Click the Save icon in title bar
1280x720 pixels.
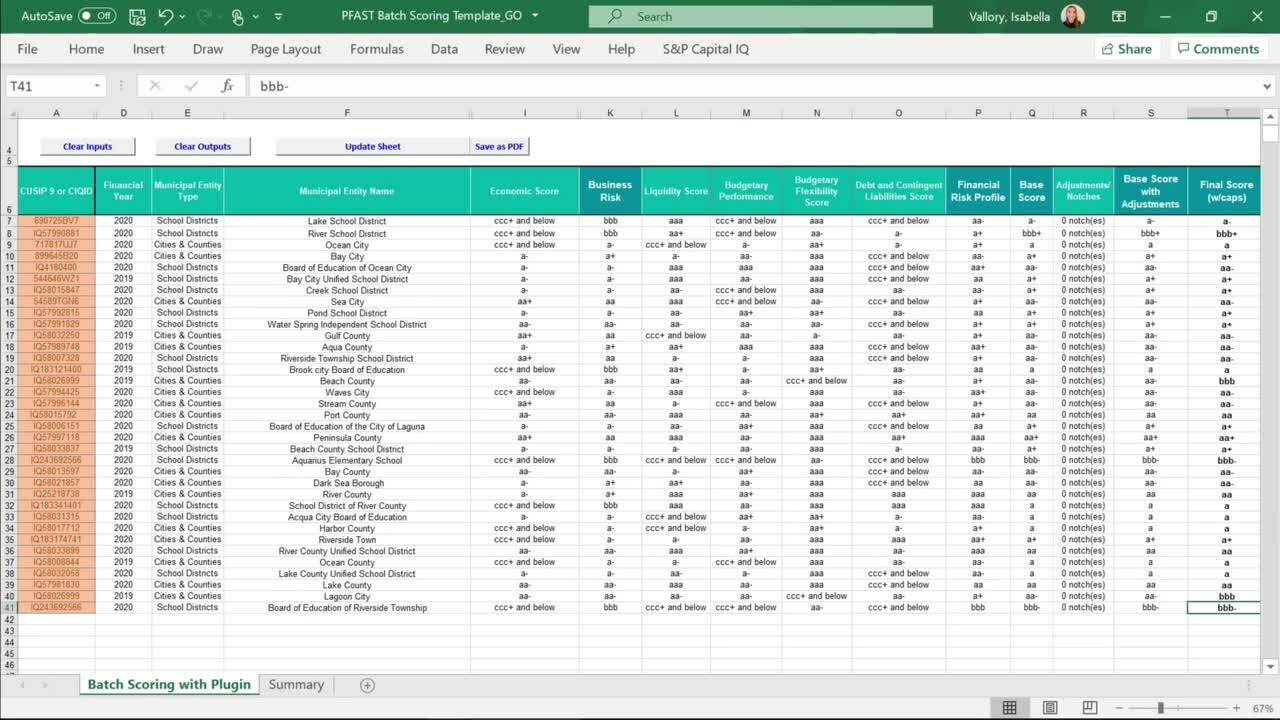(137, 17)
